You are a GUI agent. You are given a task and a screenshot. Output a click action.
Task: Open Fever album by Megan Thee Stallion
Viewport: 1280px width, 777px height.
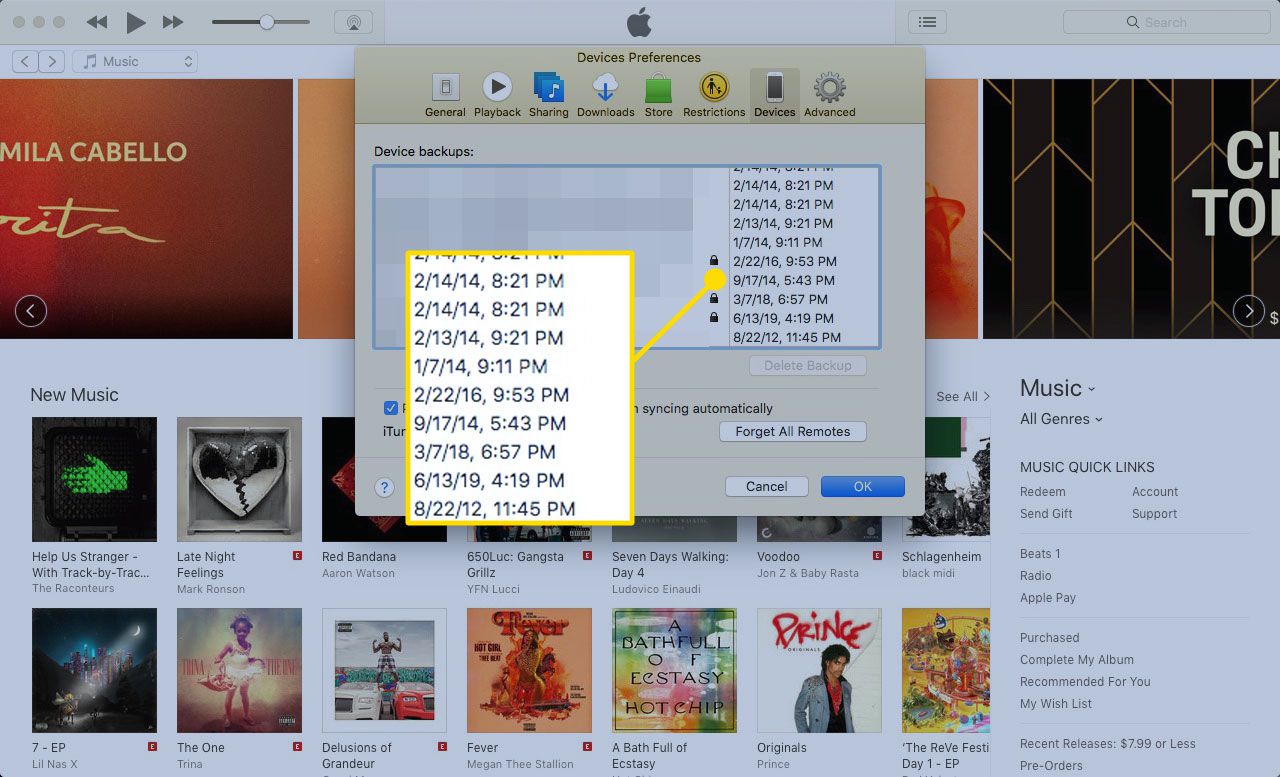529,670
